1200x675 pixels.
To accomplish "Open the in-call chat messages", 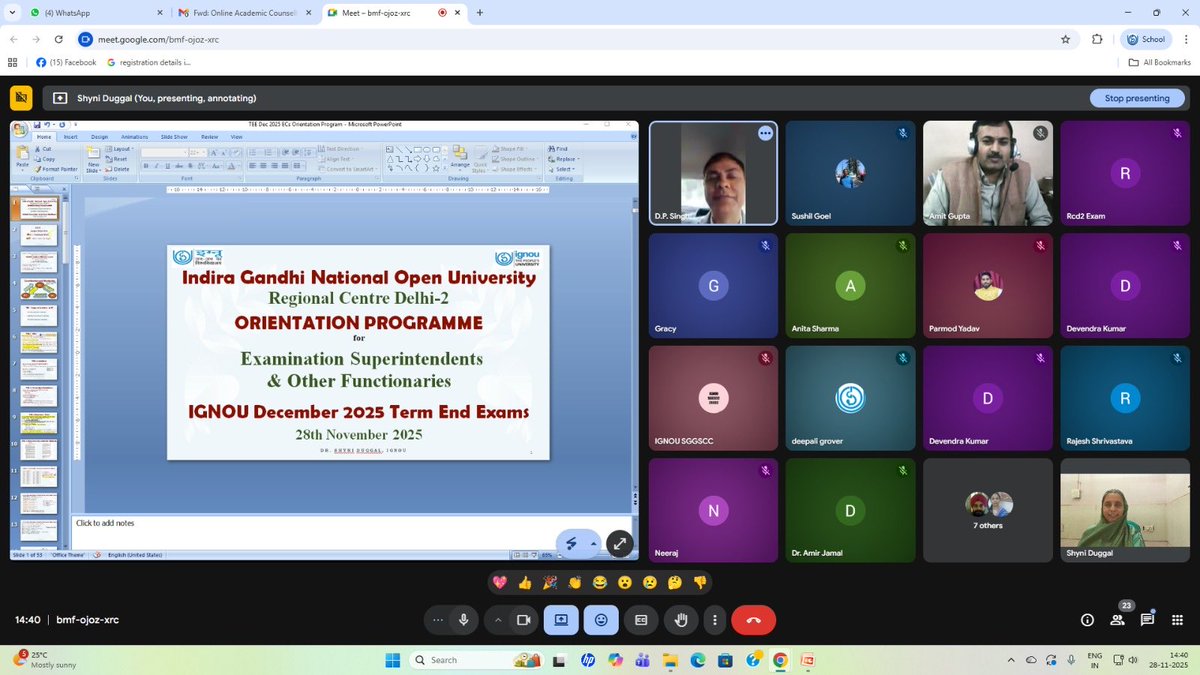I will click(x=1148, y=620).
